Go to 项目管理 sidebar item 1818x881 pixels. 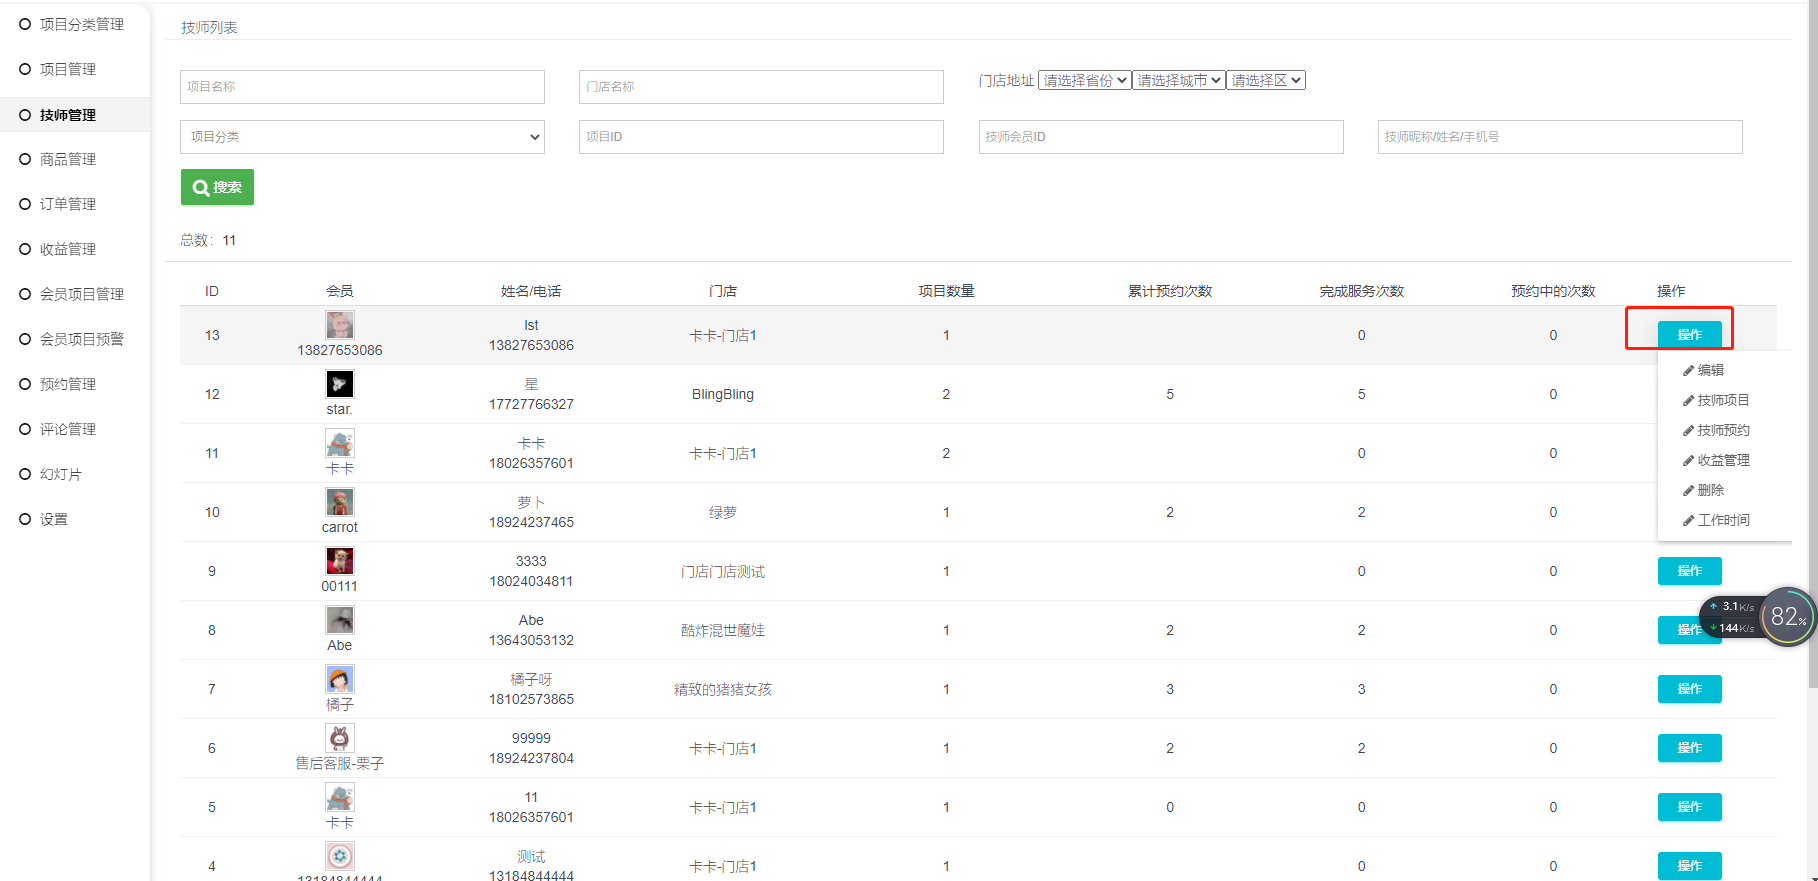(68, 69)
